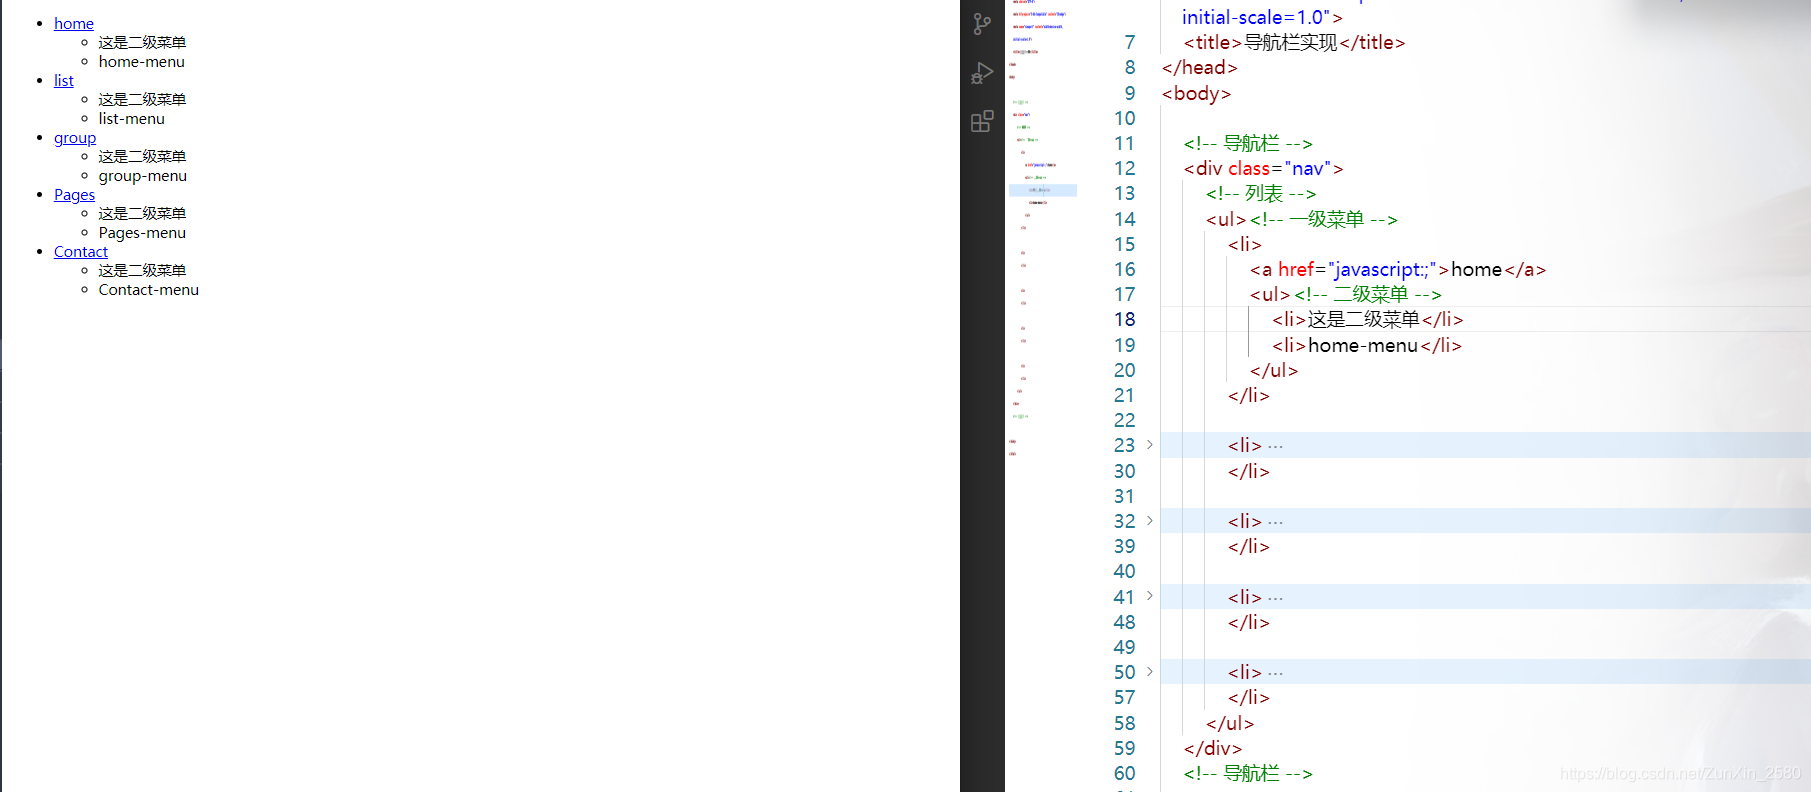Click the </ul> closing tag on line 58
Viewport: 1811px width, 792px height.
tap(1230, 724)
